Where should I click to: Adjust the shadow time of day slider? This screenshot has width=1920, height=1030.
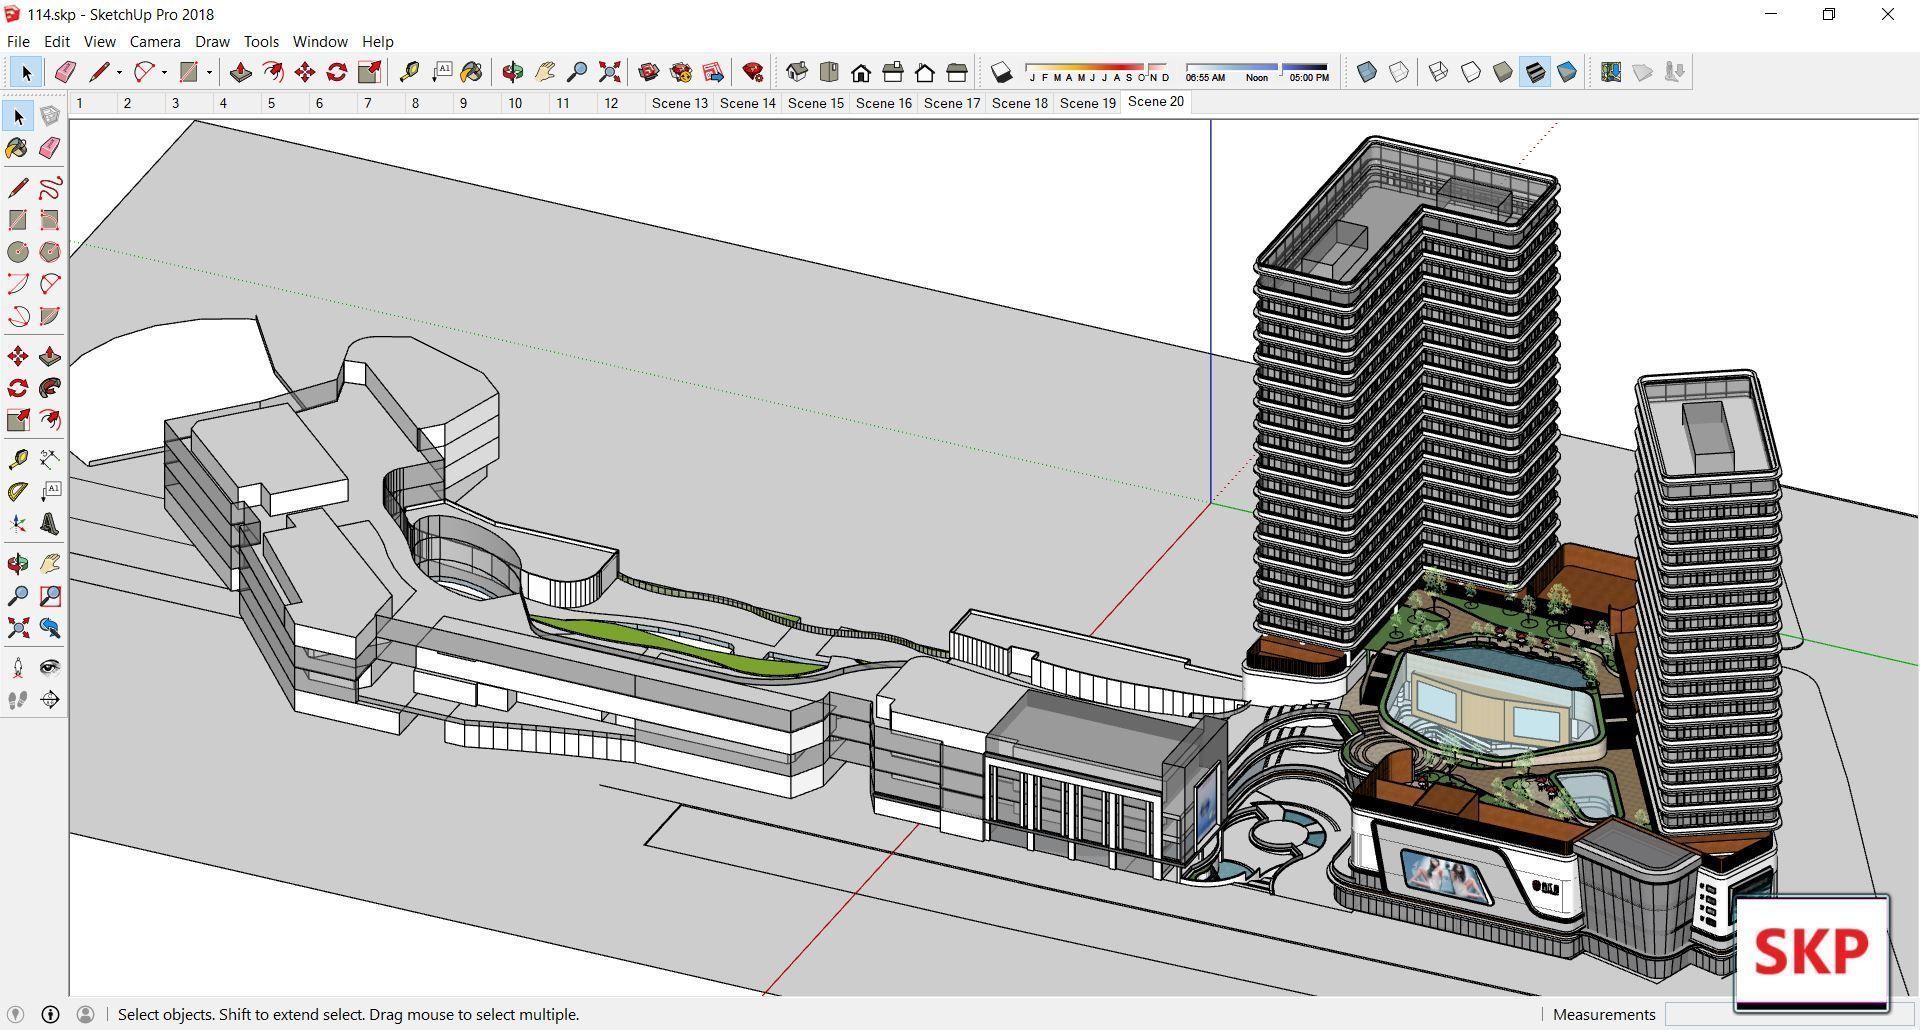click(x=1257, y=72)
